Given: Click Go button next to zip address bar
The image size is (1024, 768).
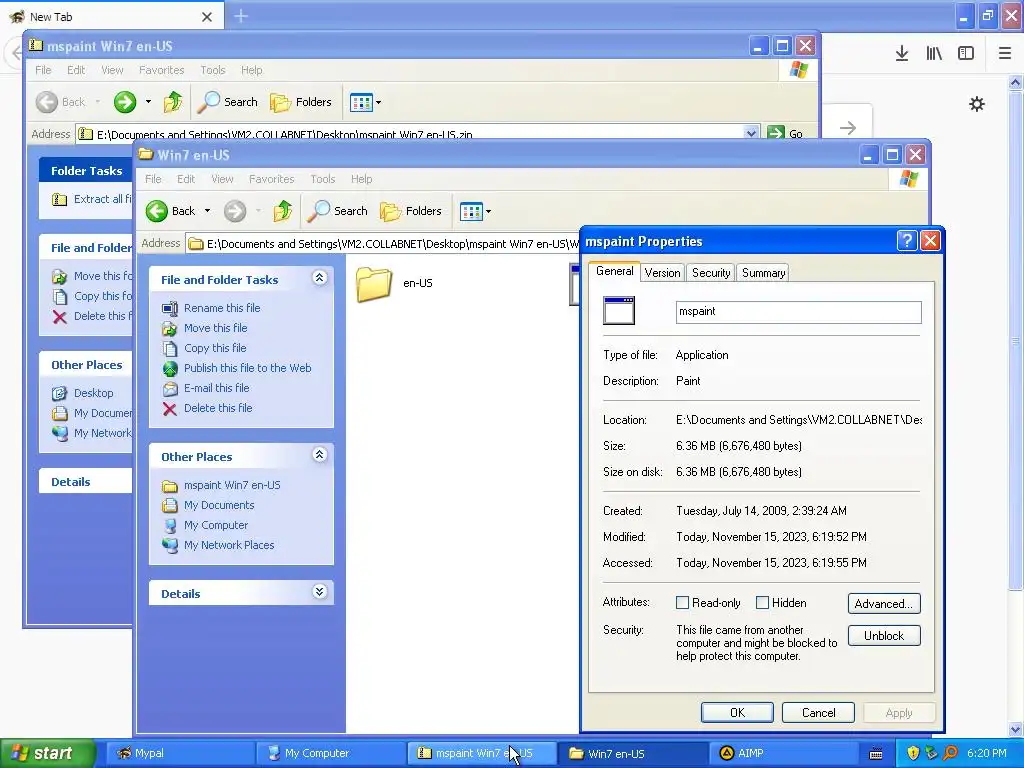Looking at the screenshot, I should tap(785, 133).
